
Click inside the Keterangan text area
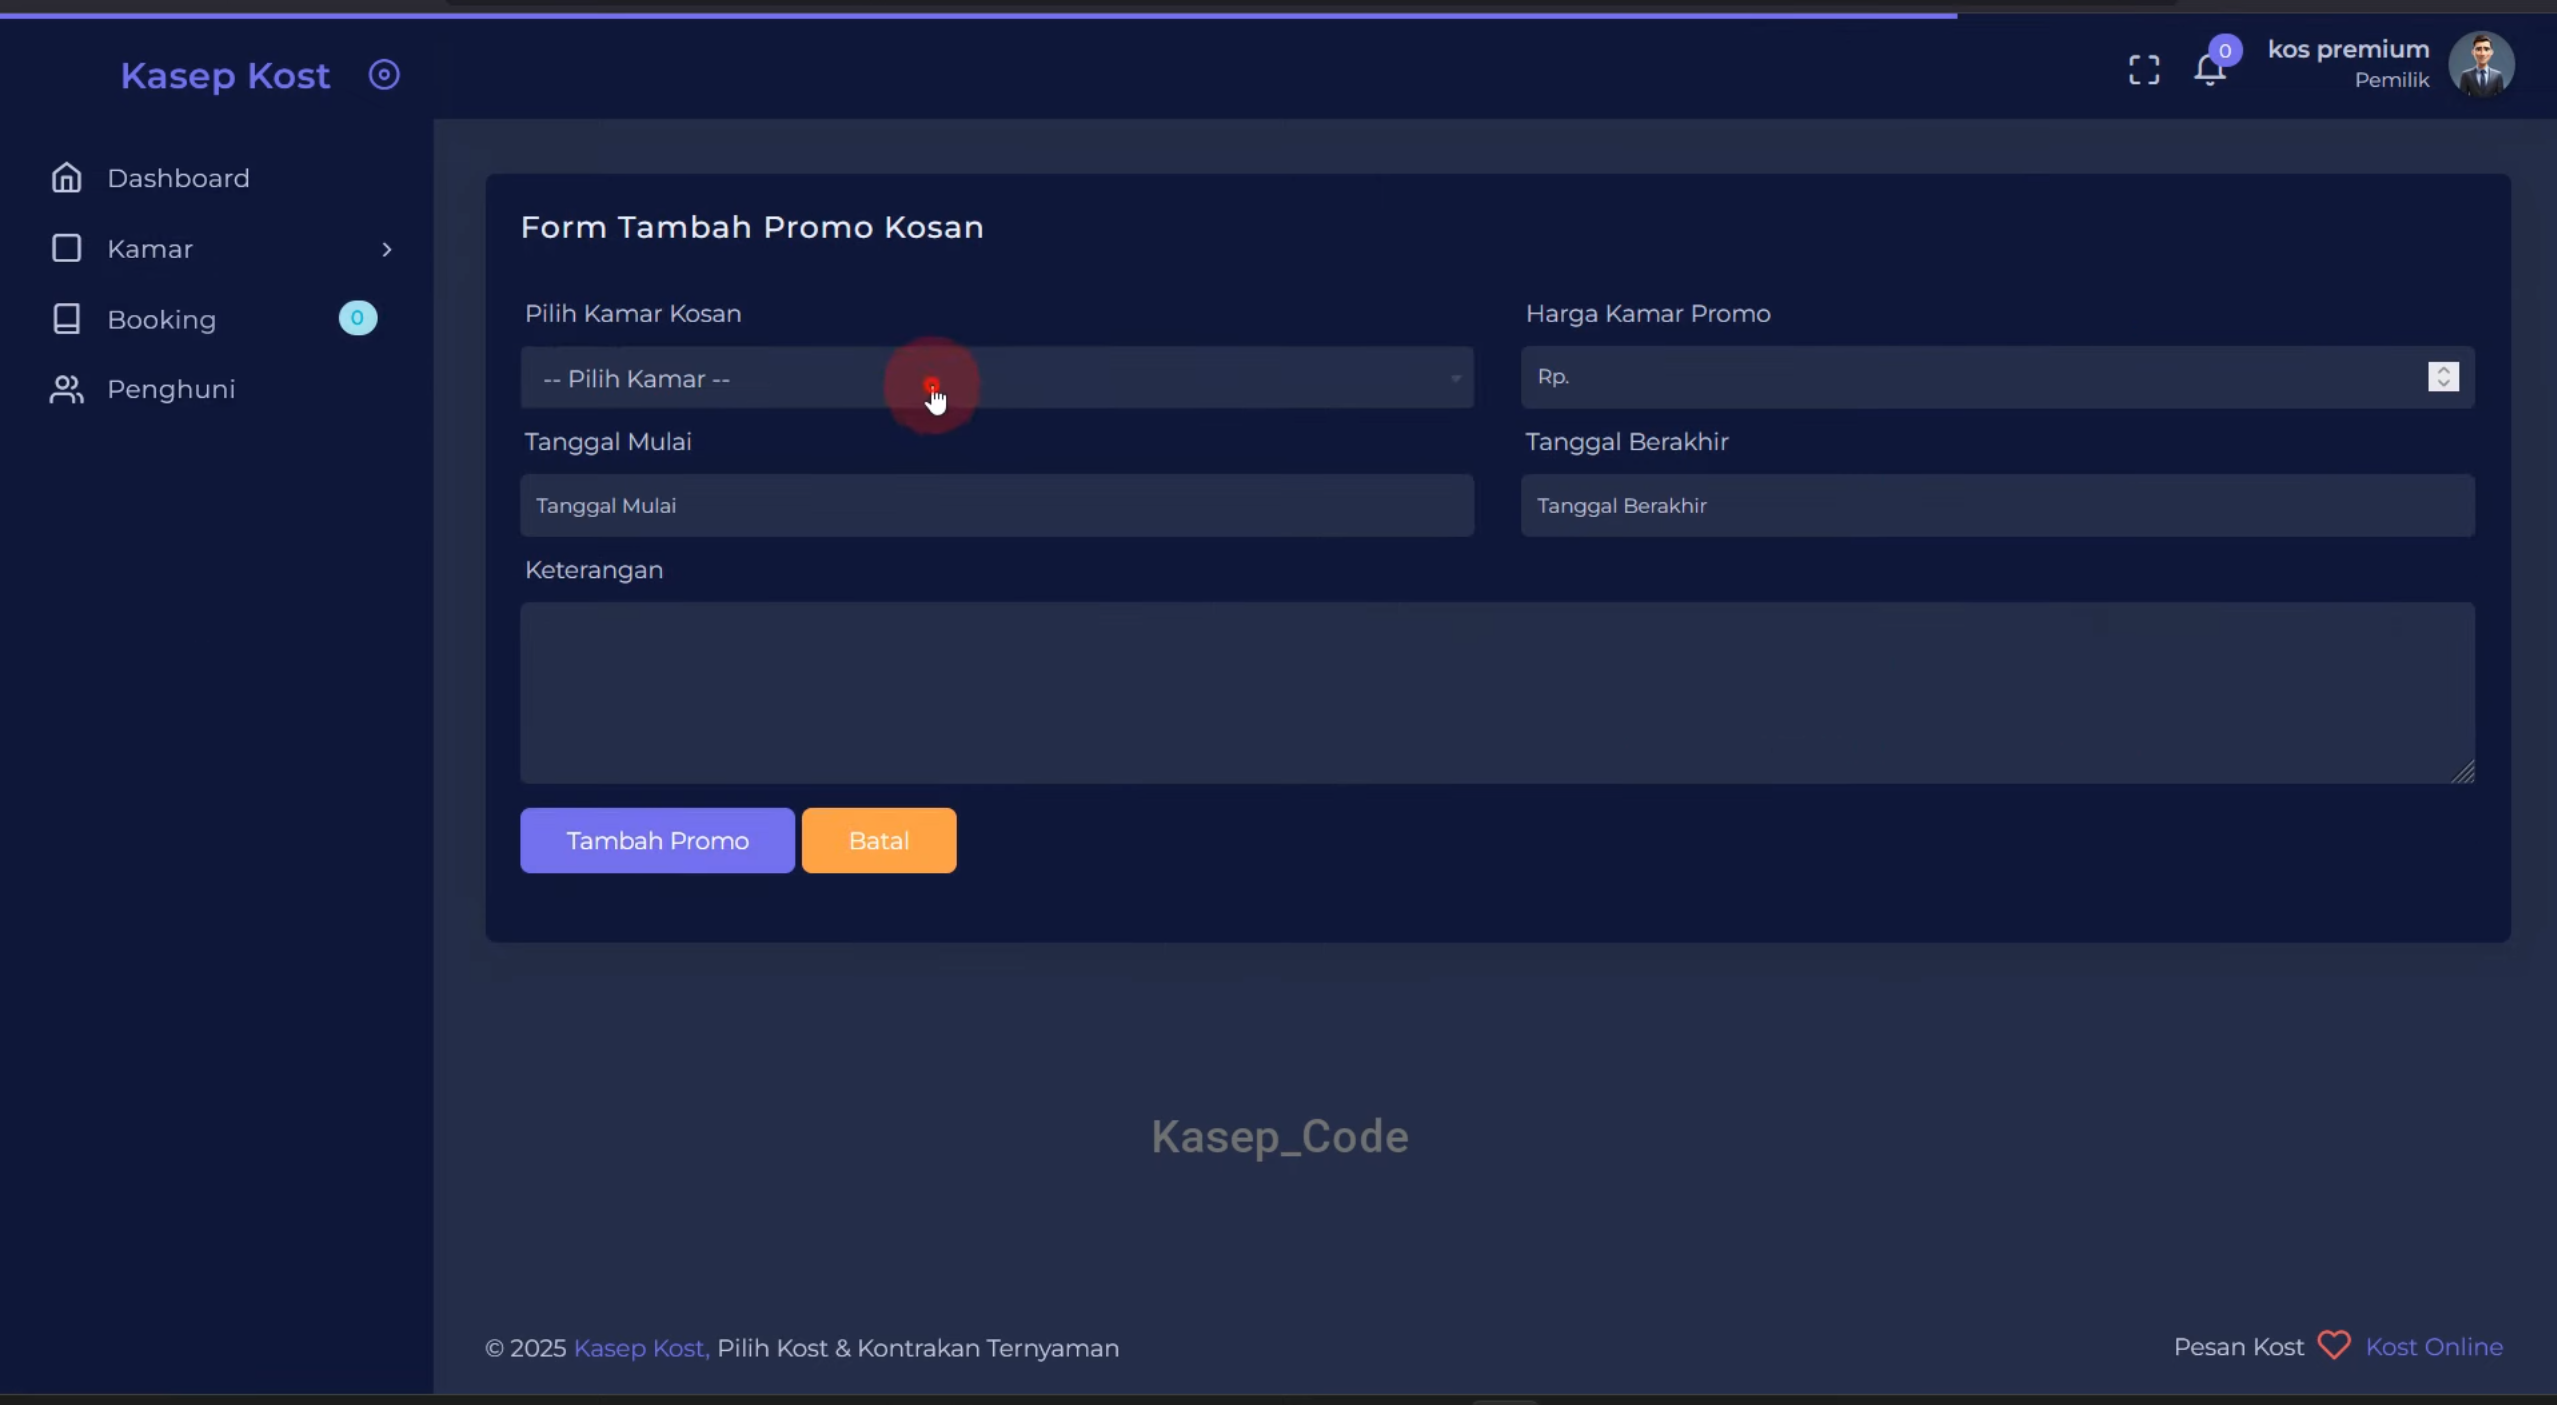[x=1497, y=692]
